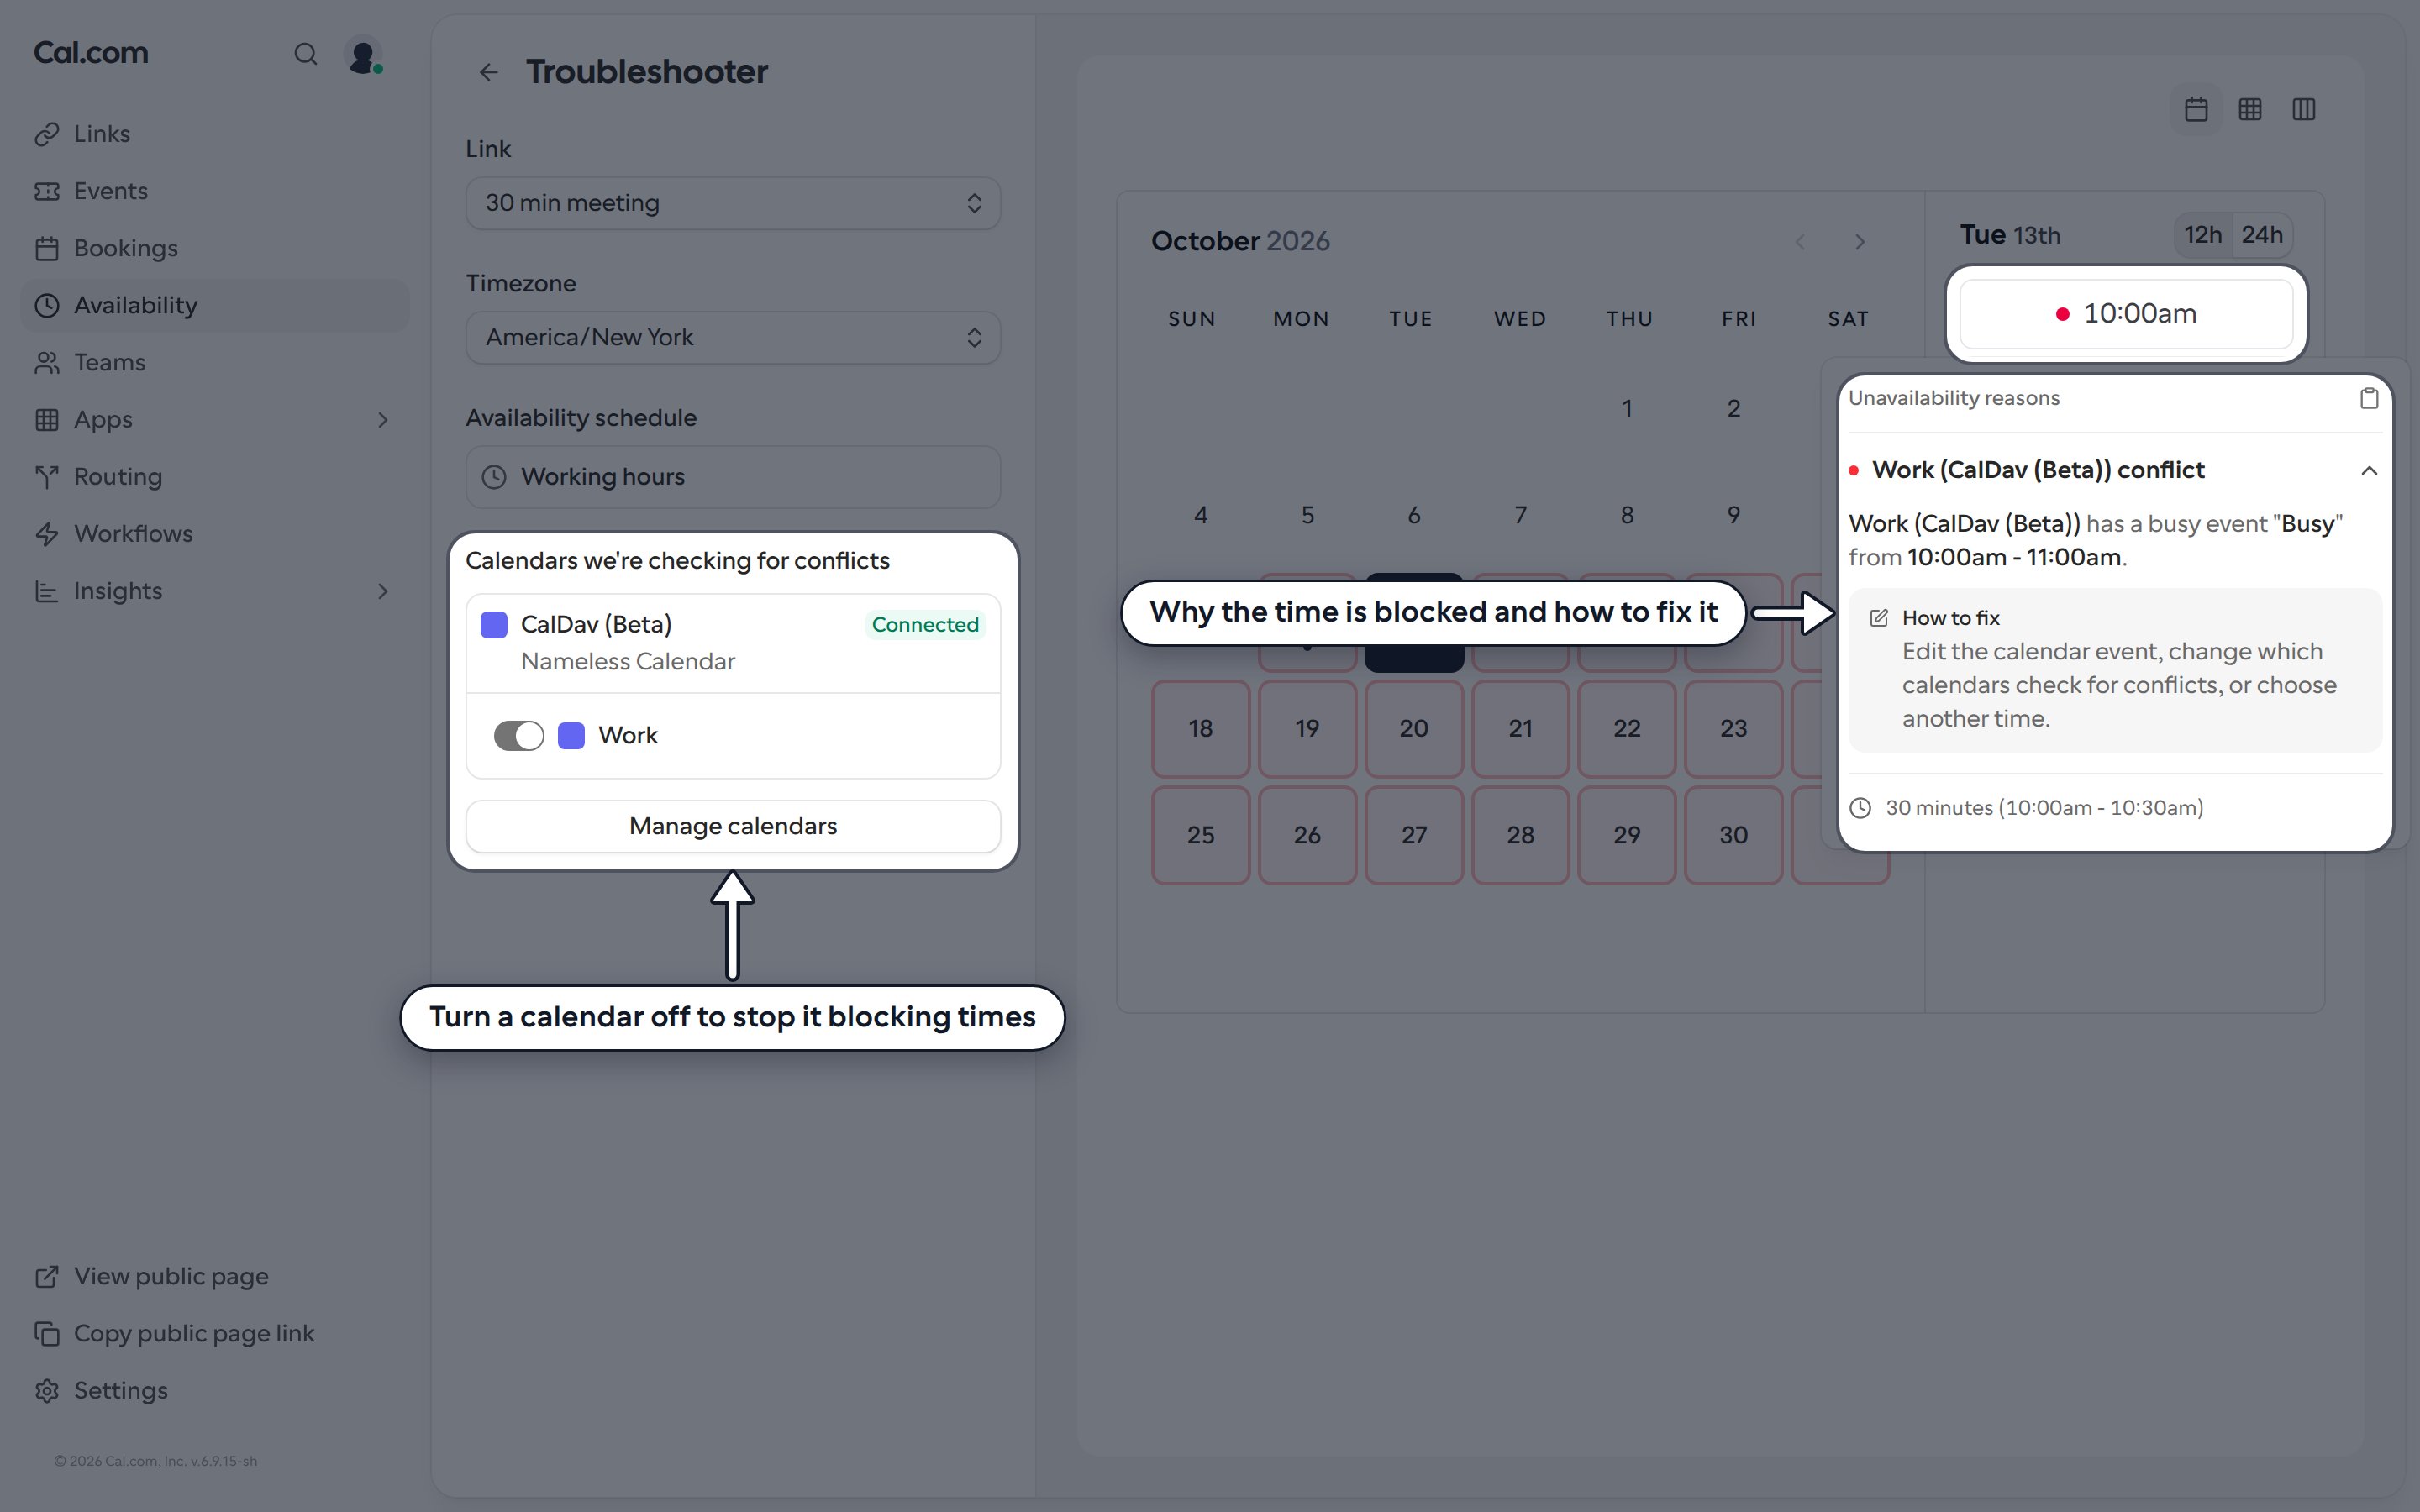The width and height of the screenshot is (2420, 1512).
Task: Open the Working hours availability schedule
Action: coord(733,477)
